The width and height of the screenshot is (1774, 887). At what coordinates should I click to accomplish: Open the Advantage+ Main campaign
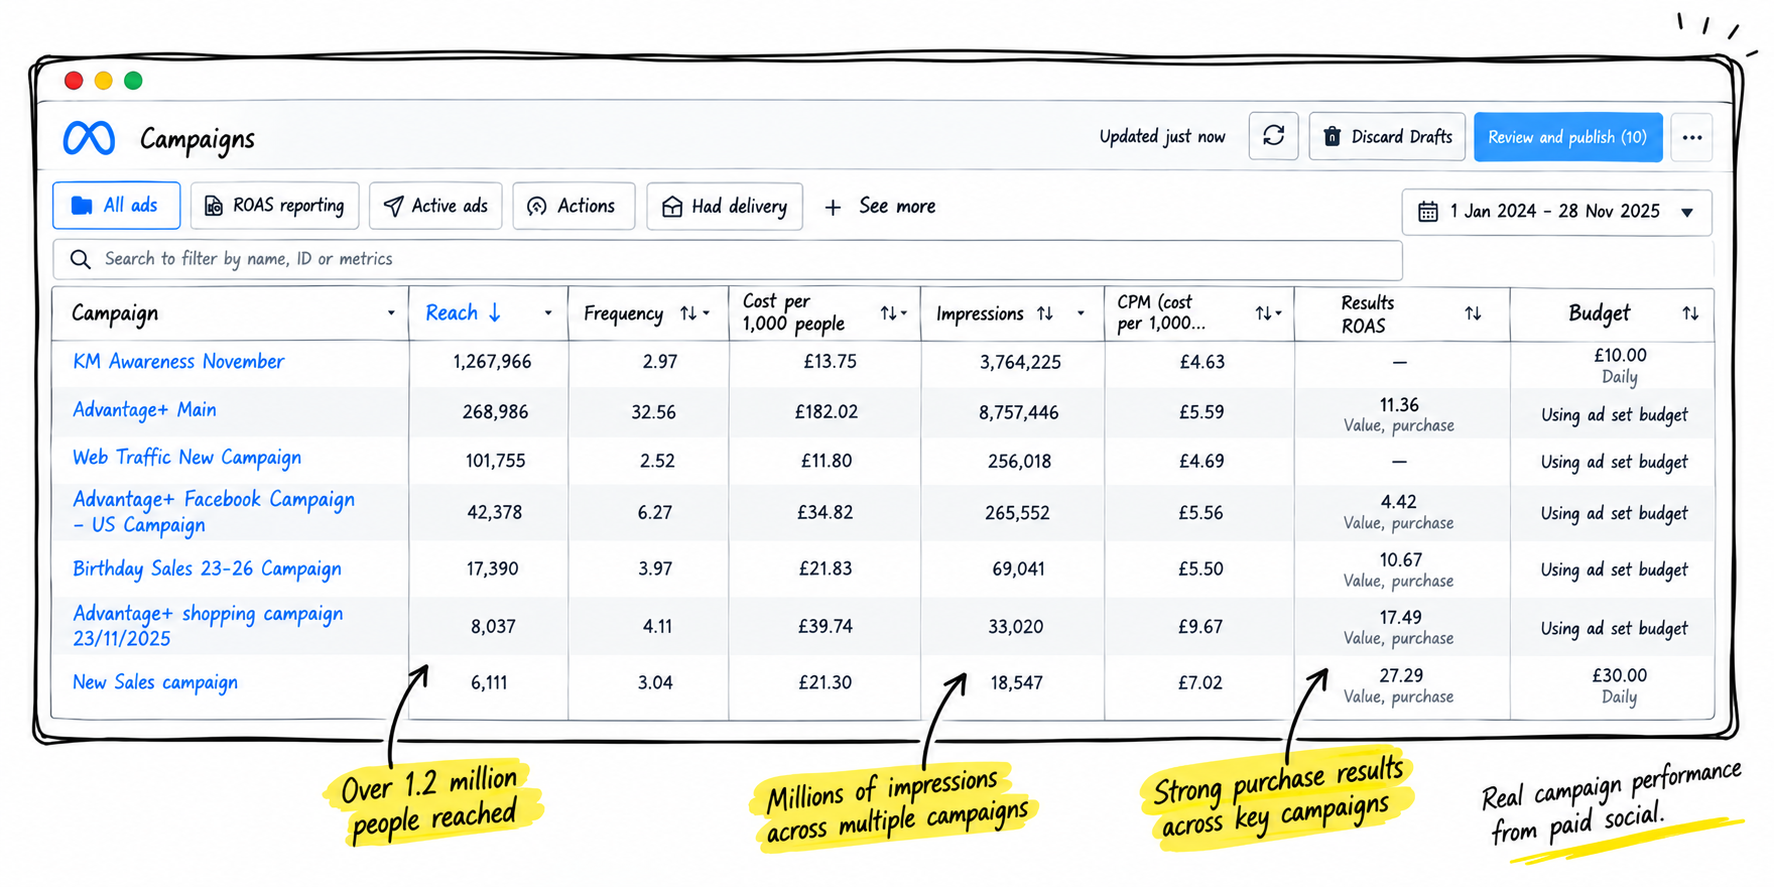[x=144, y=410]
